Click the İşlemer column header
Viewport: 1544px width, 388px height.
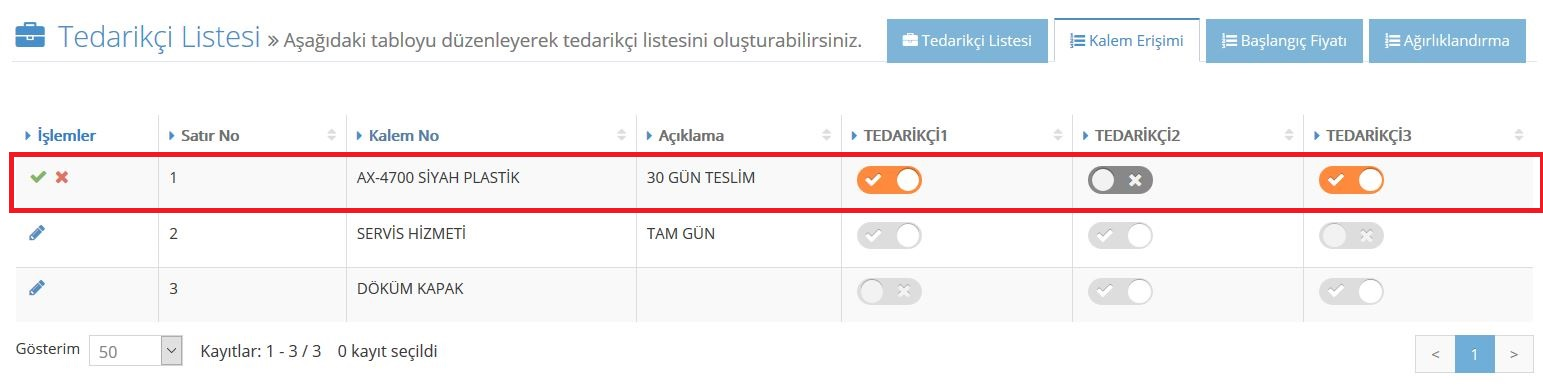pyautogui.click(x=66, y=135)
